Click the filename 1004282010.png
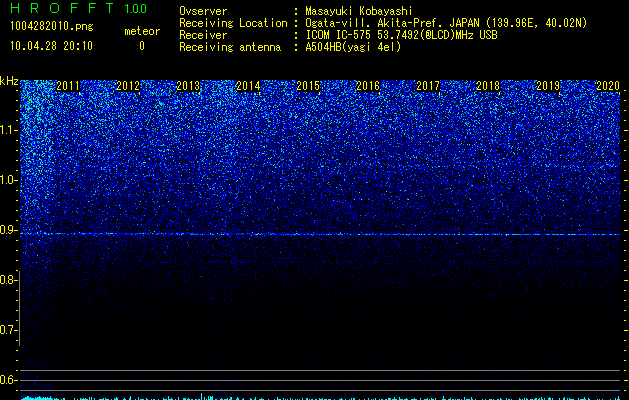The width and height of the screenshot is (629, 400). click(x=52, y=27)
